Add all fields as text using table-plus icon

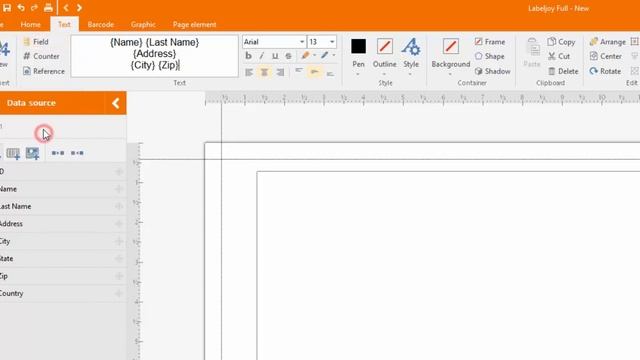pos(13,153)
